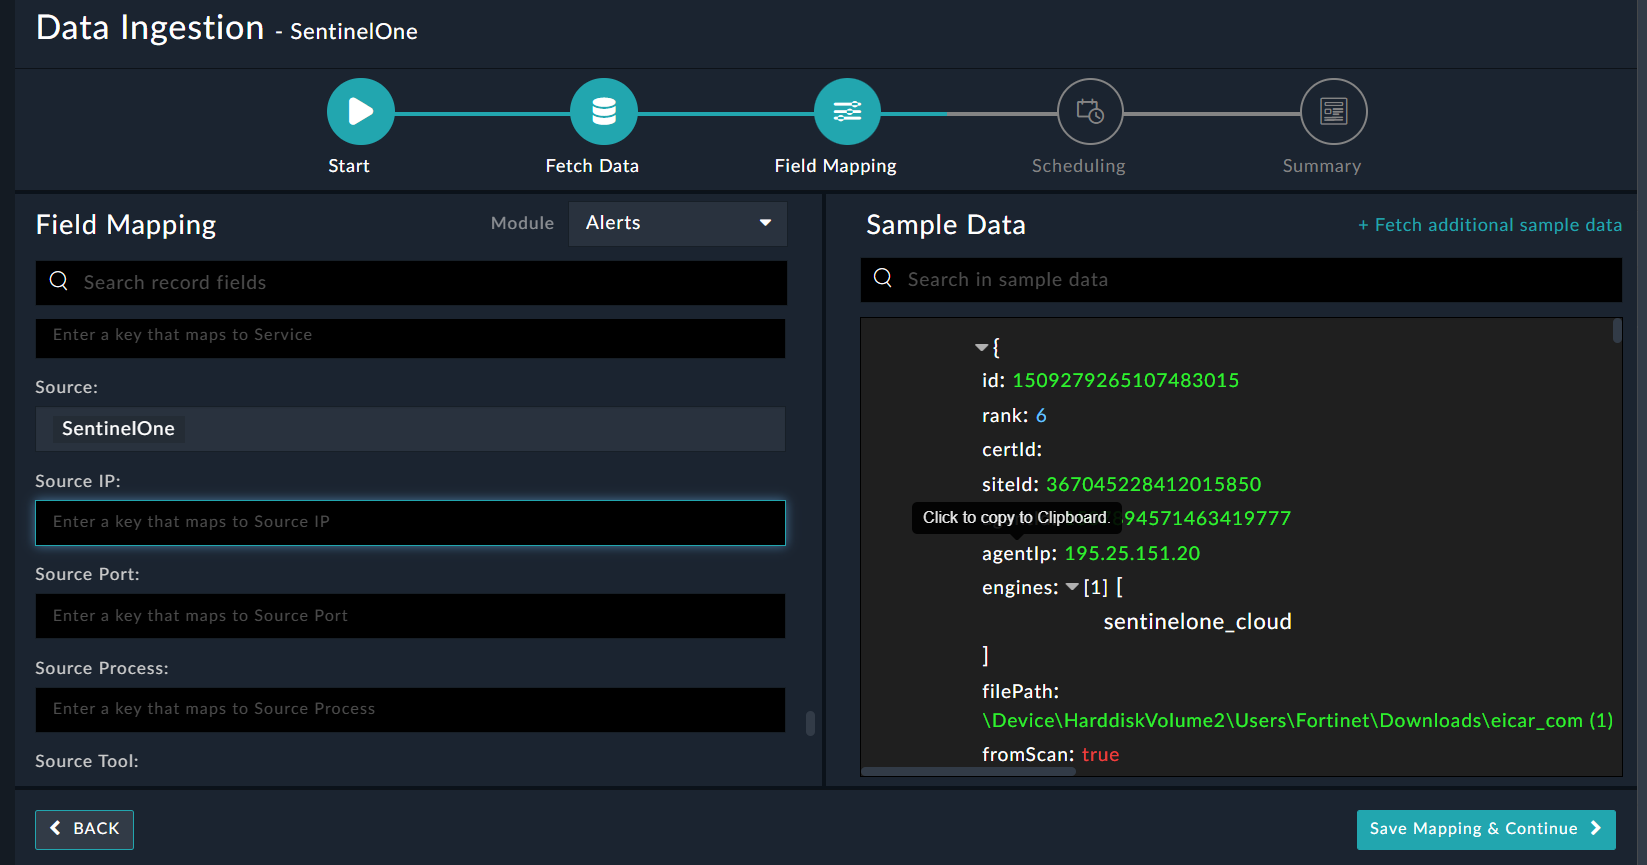Click the sample data horizontal scrollbar

pyautogui.click(x=968, y=771)
